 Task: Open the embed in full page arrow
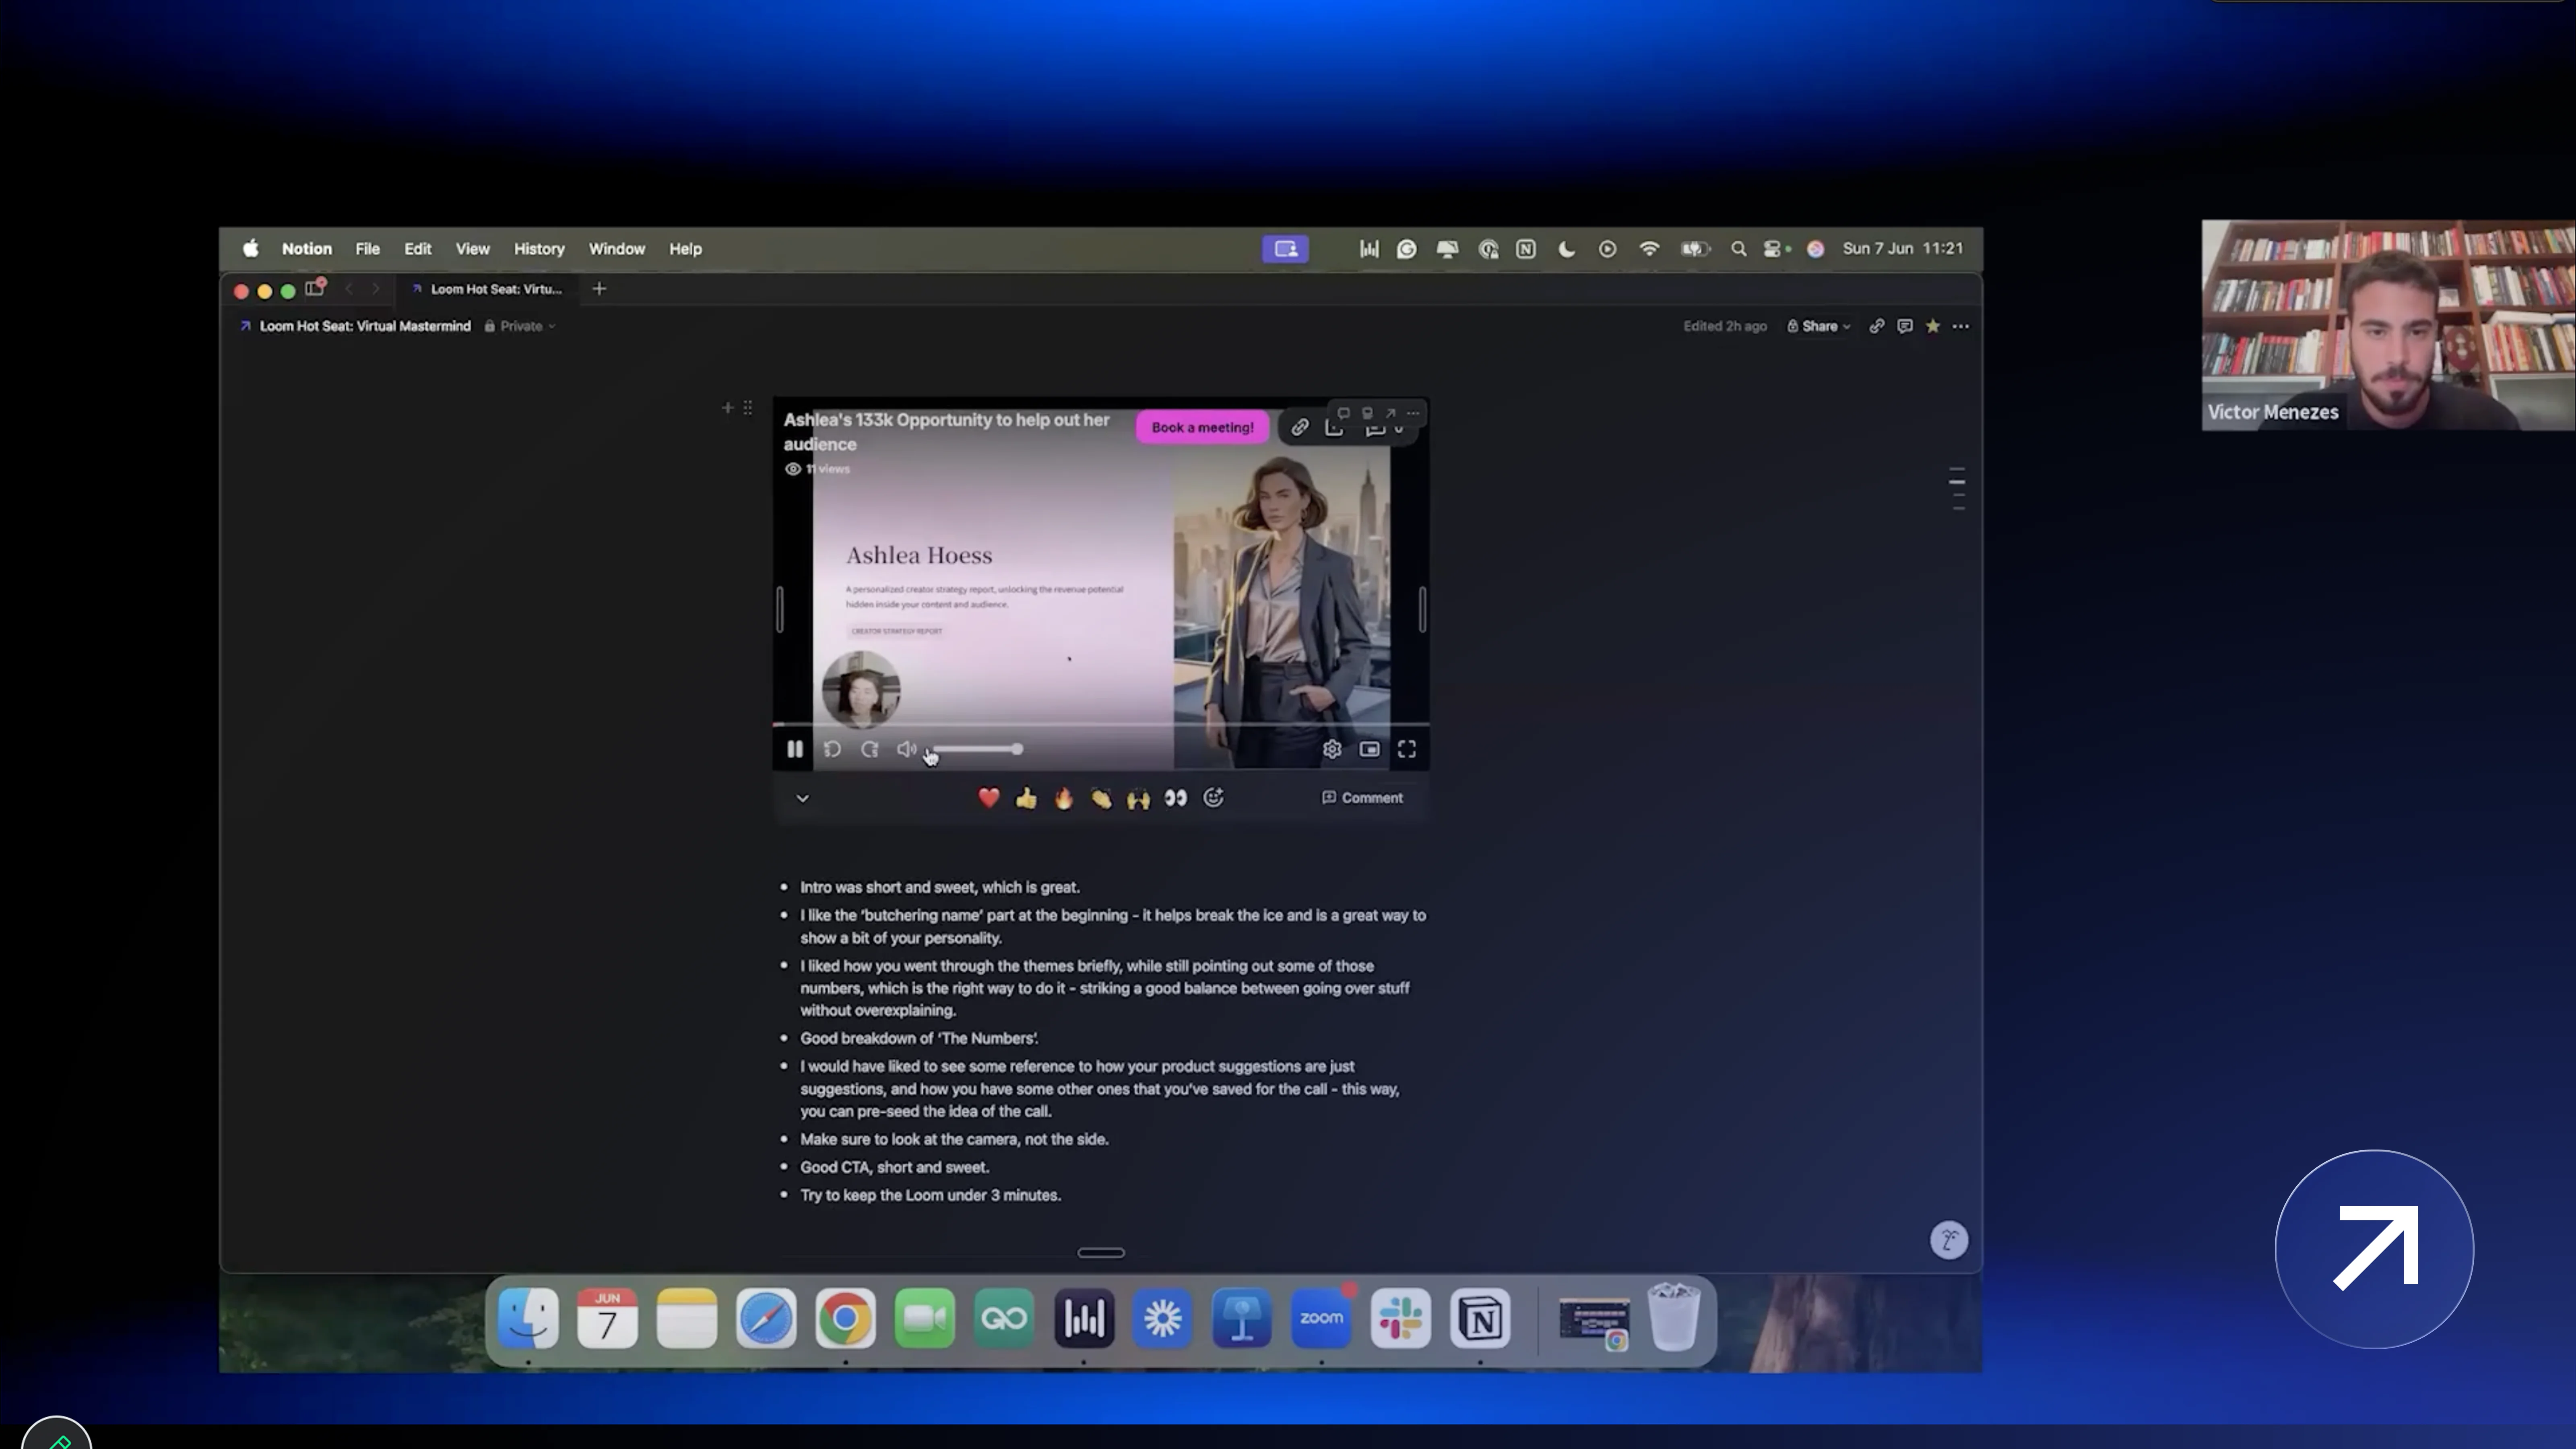tap(1390, 413)
